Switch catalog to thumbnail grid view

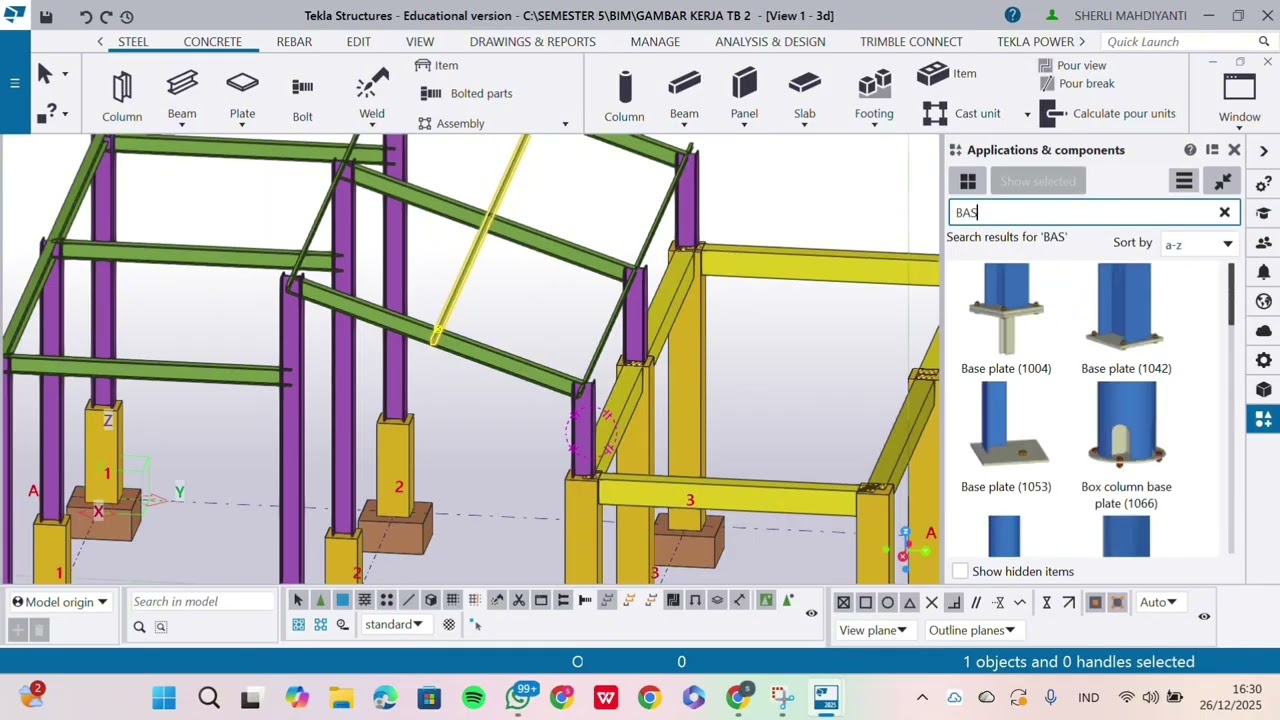coord(968,181)
